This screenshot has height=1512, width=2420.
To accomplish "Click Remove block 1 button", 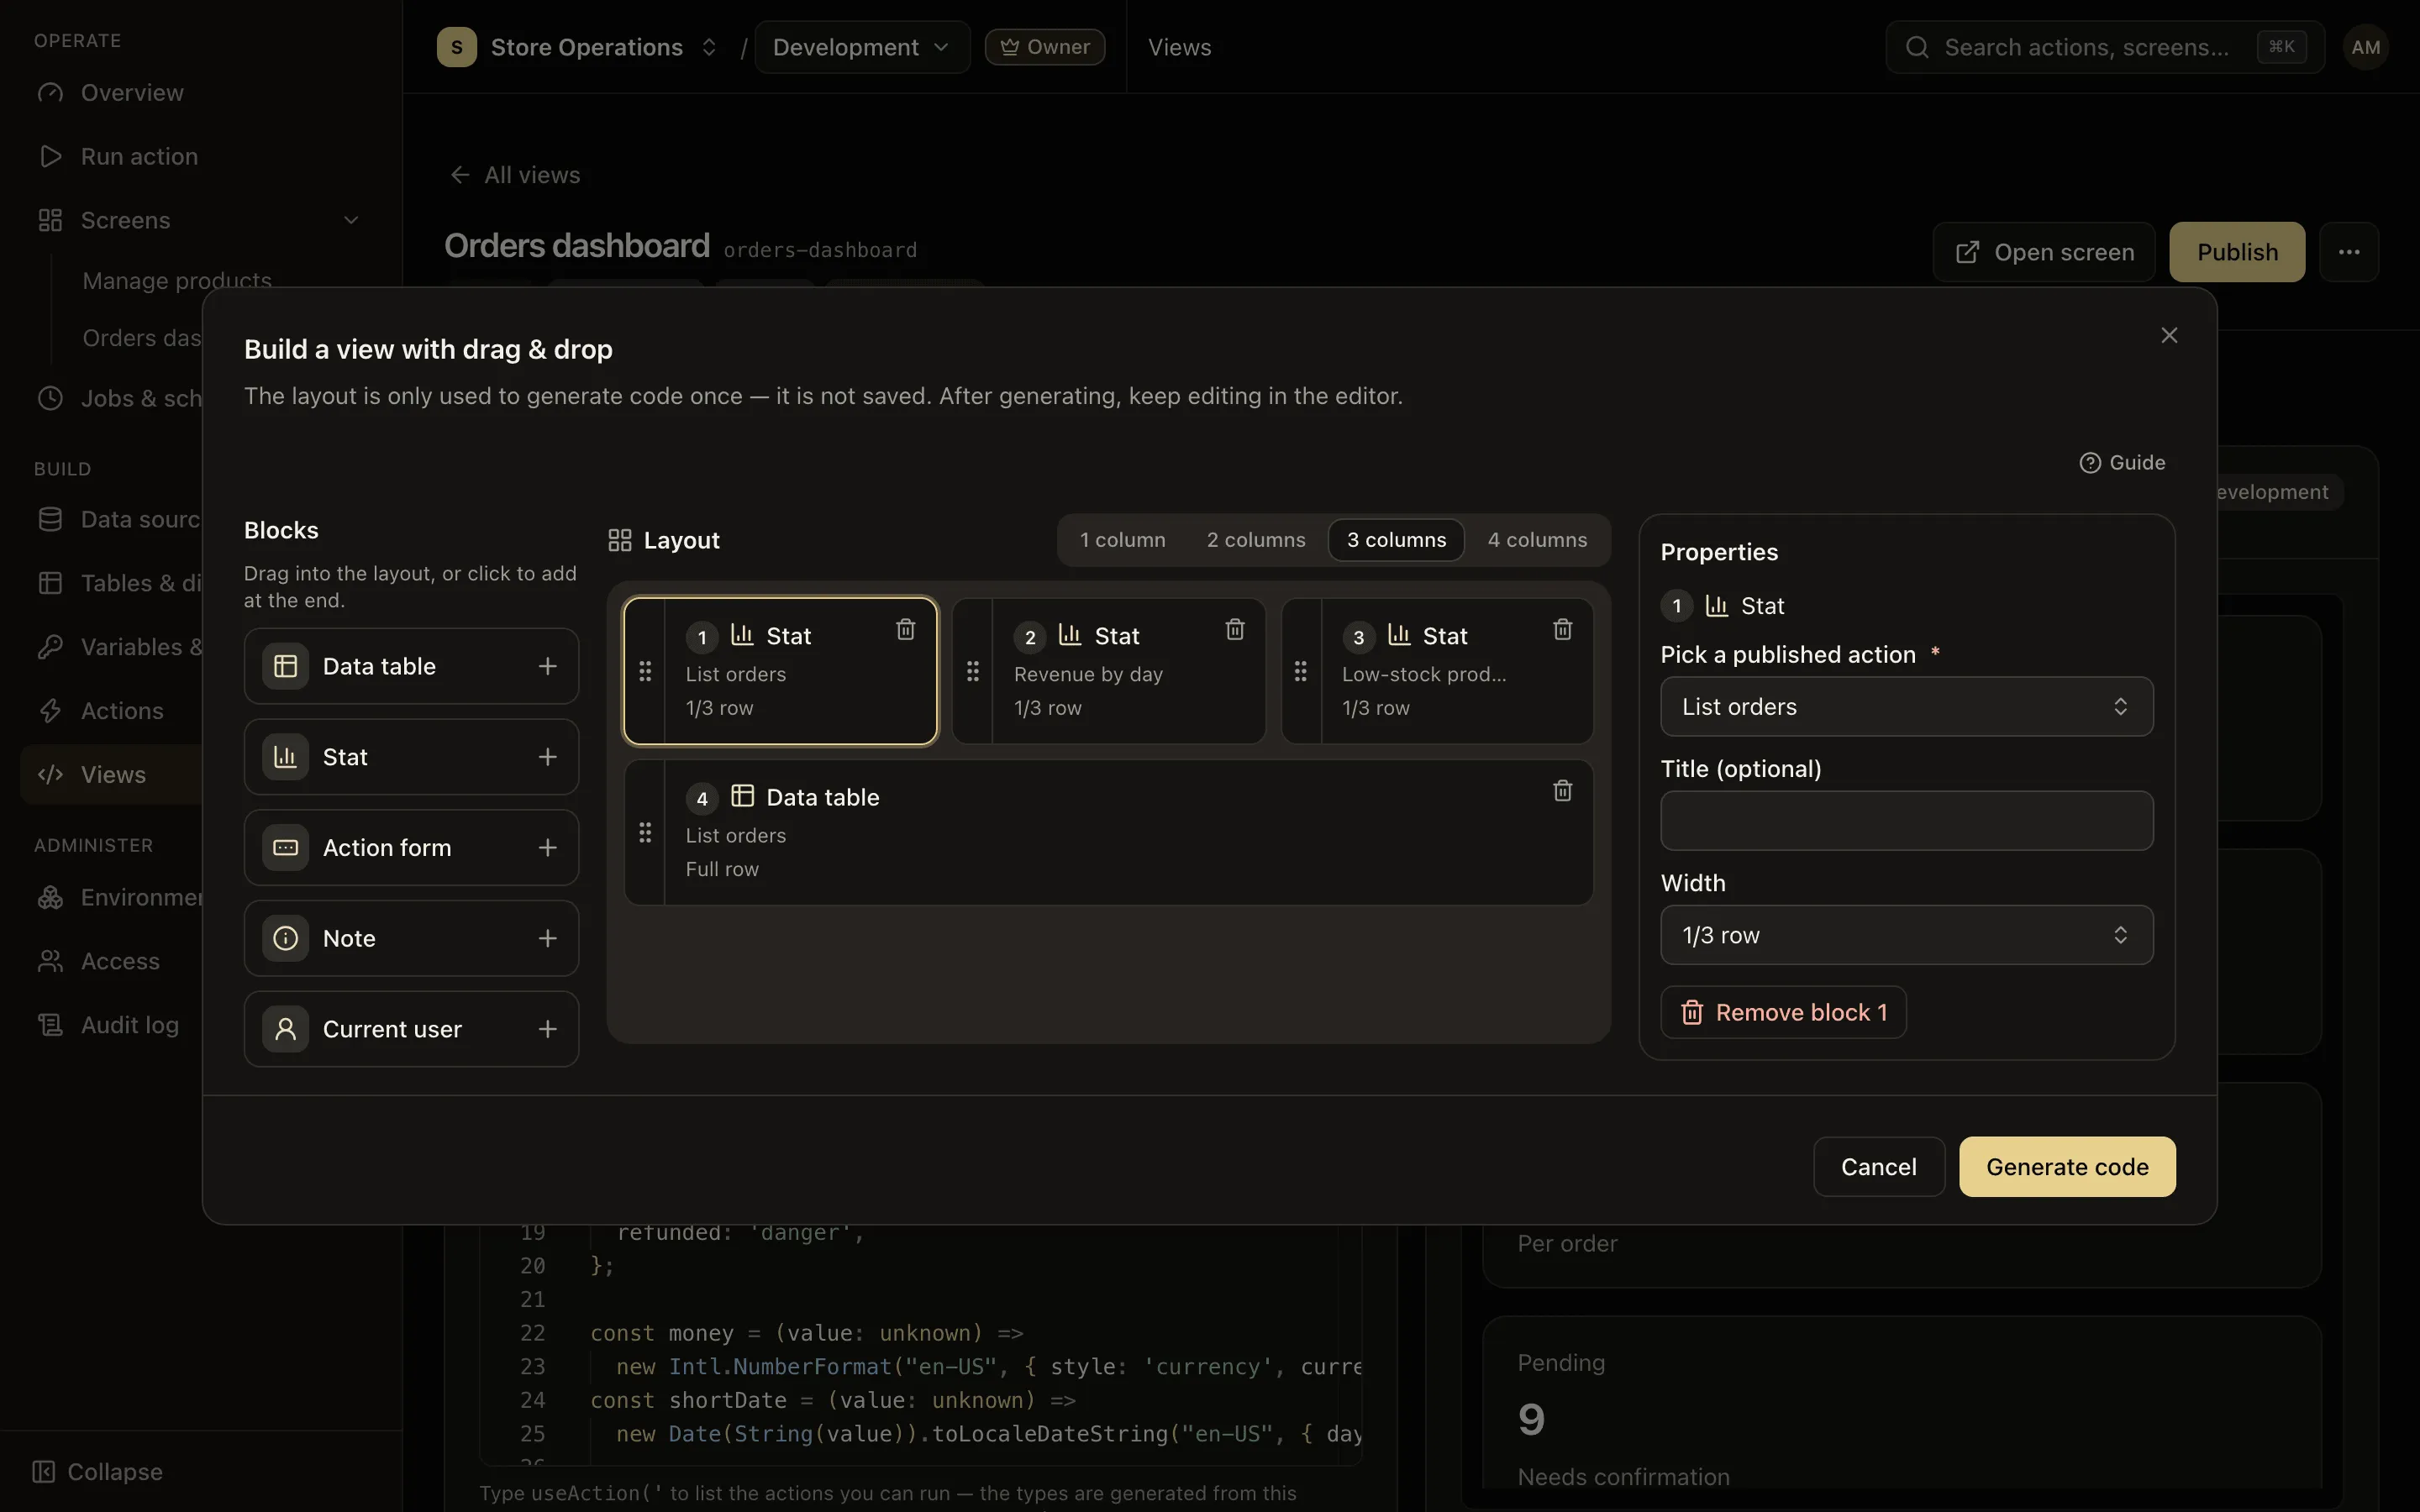I will click(x=1783, y=1013).
